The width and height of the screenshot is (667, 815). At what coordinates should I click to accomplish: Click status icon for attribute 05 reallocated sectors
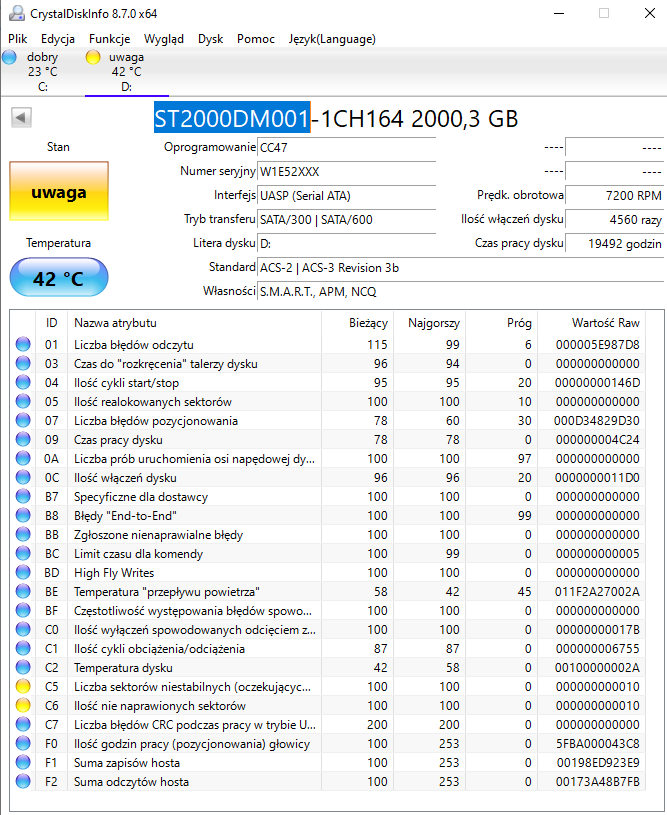click(23, 401)
